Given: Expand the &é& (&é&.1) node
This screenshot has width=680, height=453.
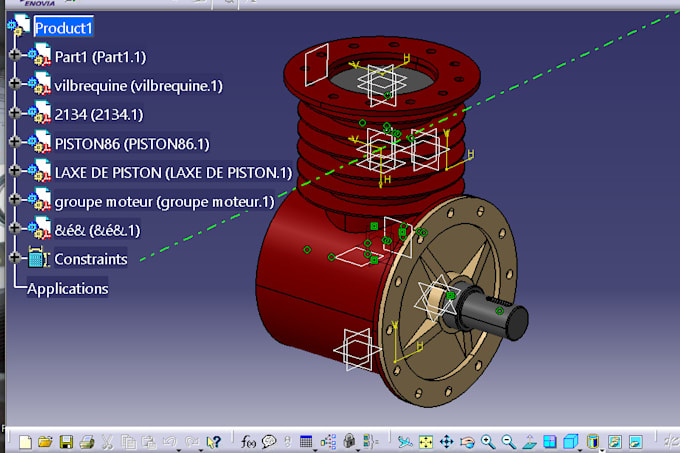Looking at the screenshot, I should coord(14,228).
